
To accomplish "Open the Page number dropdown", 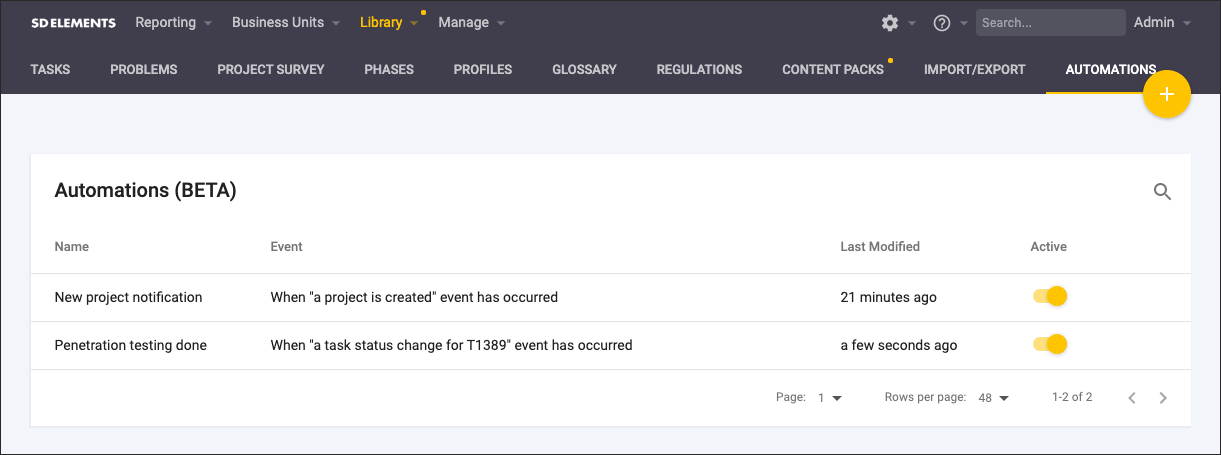I will point(830,398).
